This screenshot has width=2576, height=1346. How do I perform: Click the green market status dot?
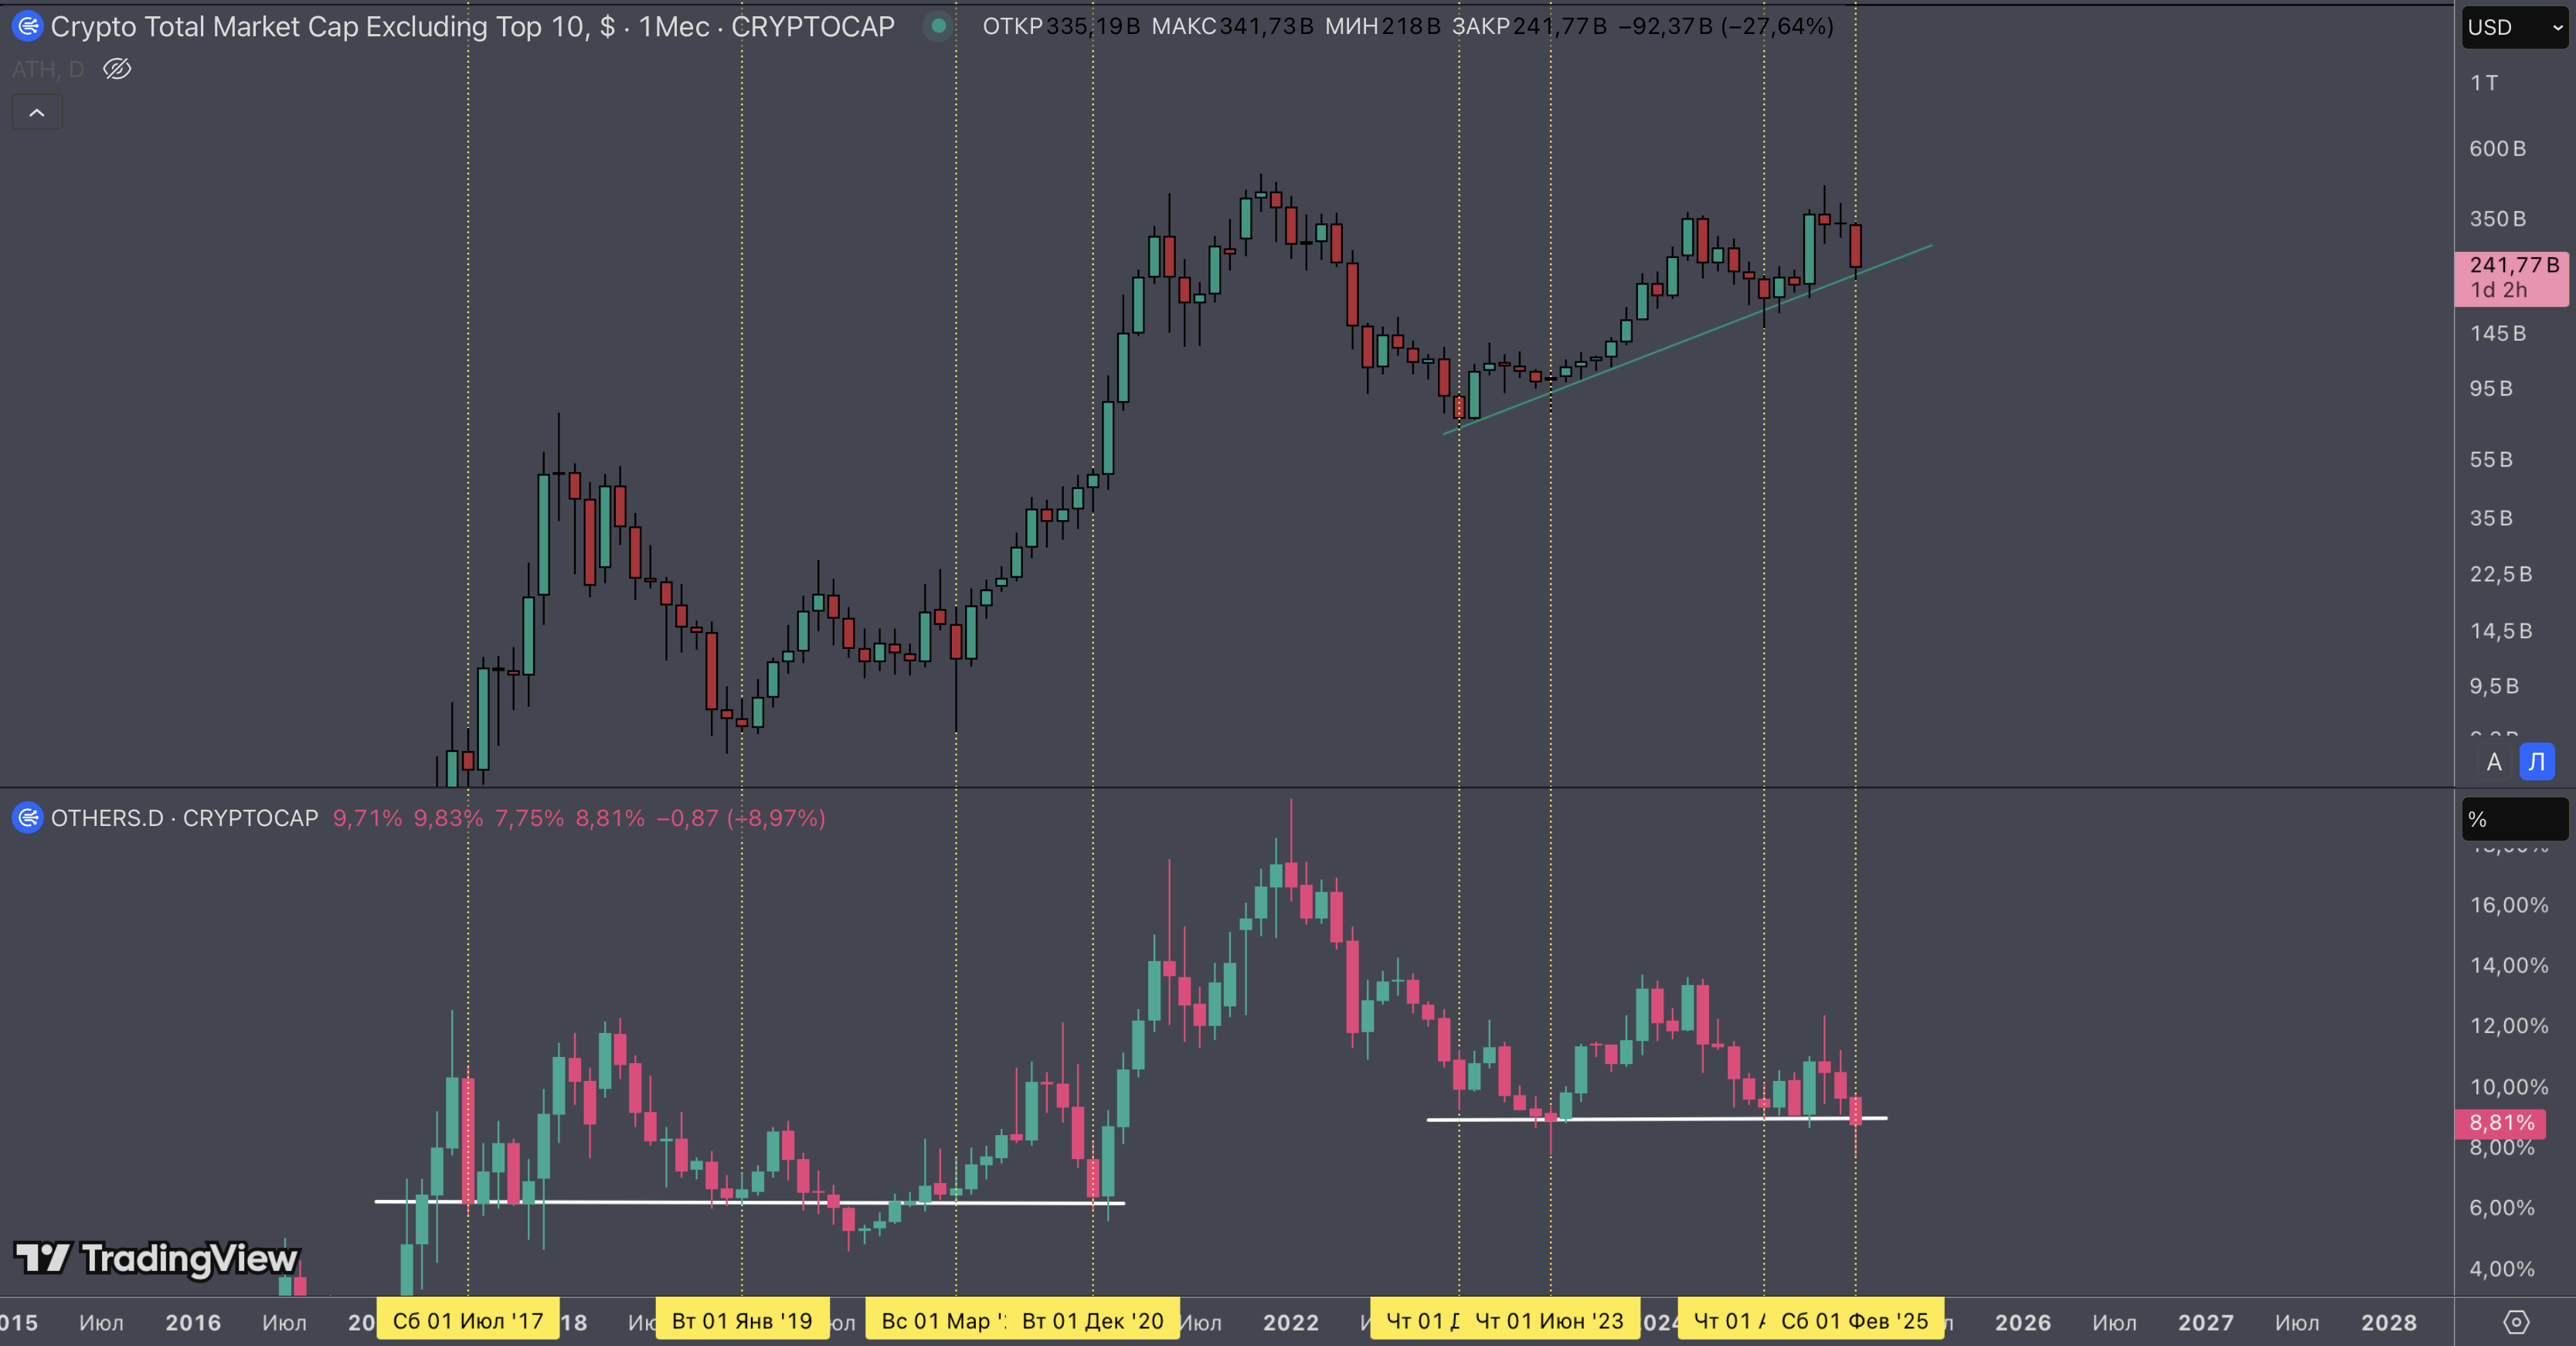click(938, 26)
